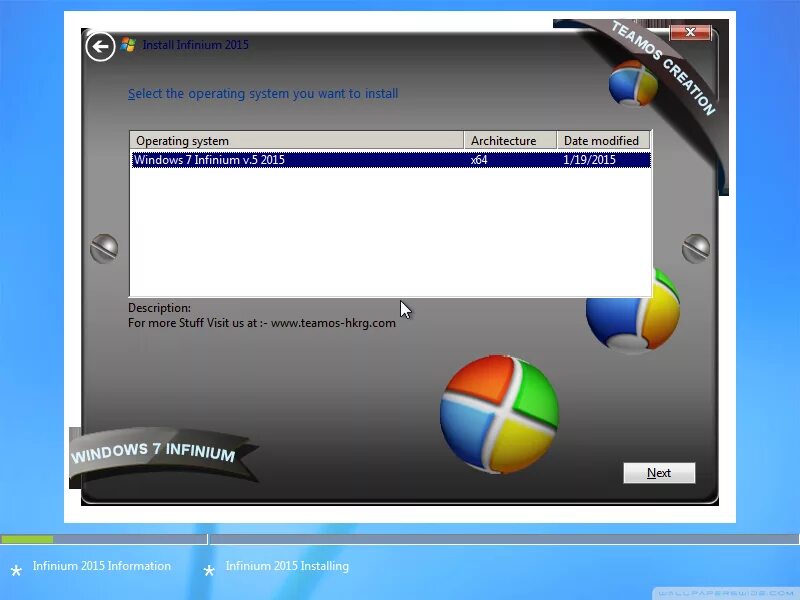Click the Install Infinium 2015 title text

(195, 45)
